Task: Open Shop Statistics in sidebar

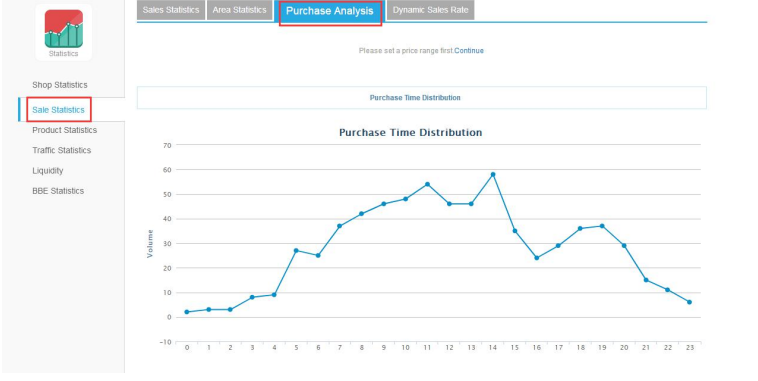Action: (60, 85)
